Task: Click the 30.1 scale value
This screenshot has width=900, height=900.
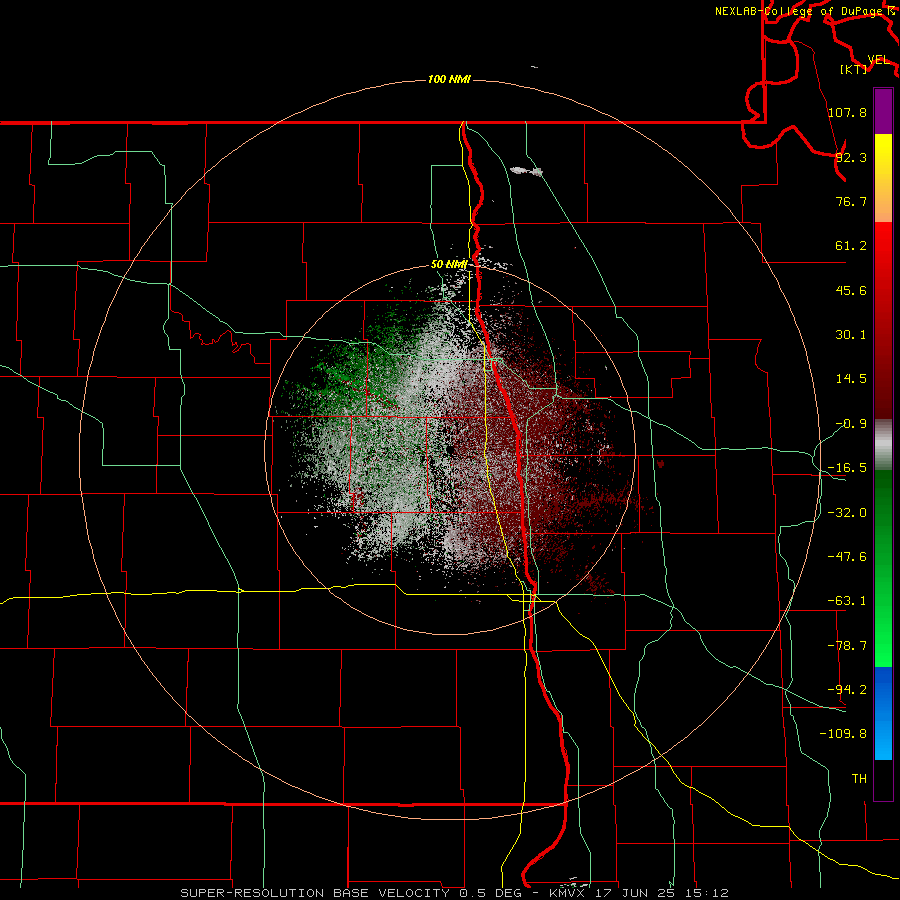Action: point(851,335)
